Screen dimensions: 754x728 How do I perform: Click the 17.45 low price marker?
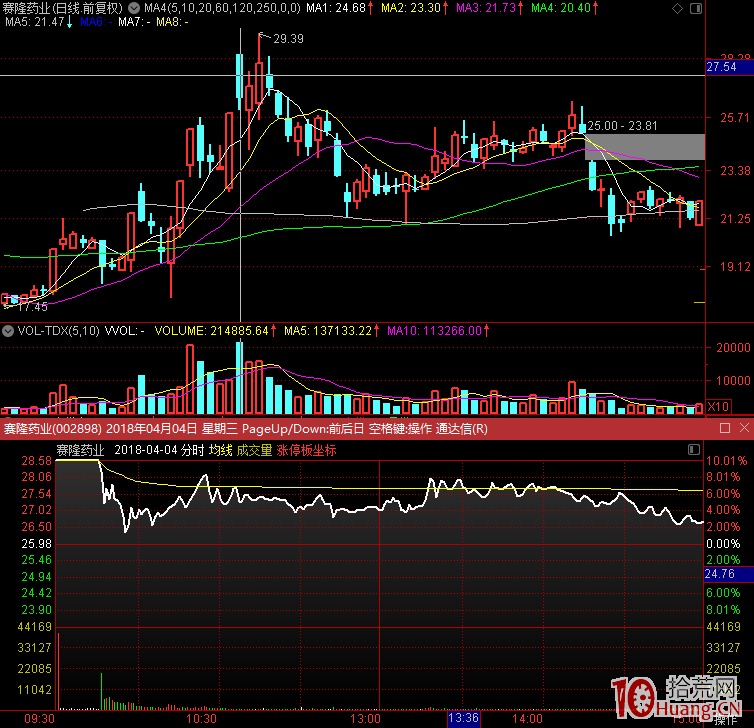point(32,307)
